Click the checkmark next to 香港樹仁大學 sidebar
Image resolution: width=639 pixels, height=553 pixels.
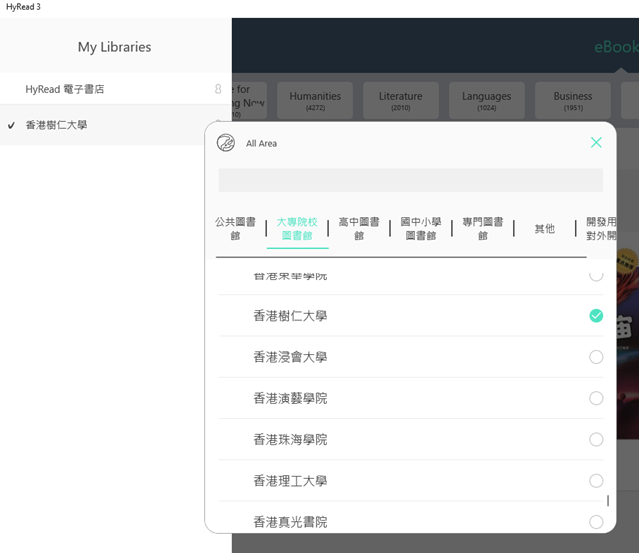tap(11, 125)
